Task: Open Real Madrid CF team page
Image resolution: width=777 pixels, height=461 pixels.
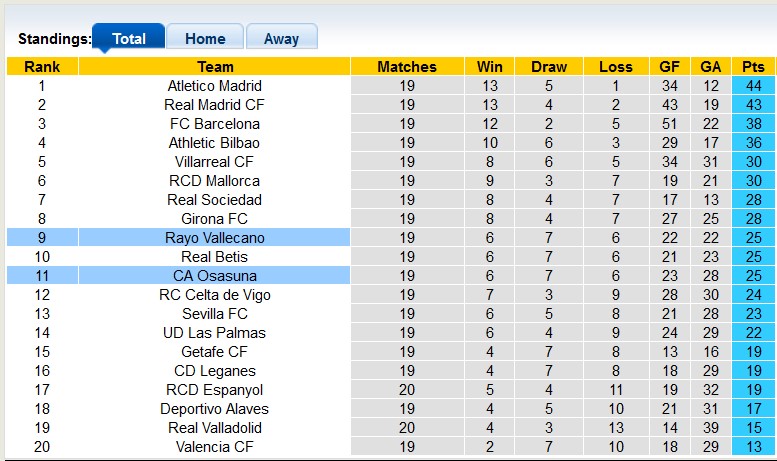Action: point(215,105)
